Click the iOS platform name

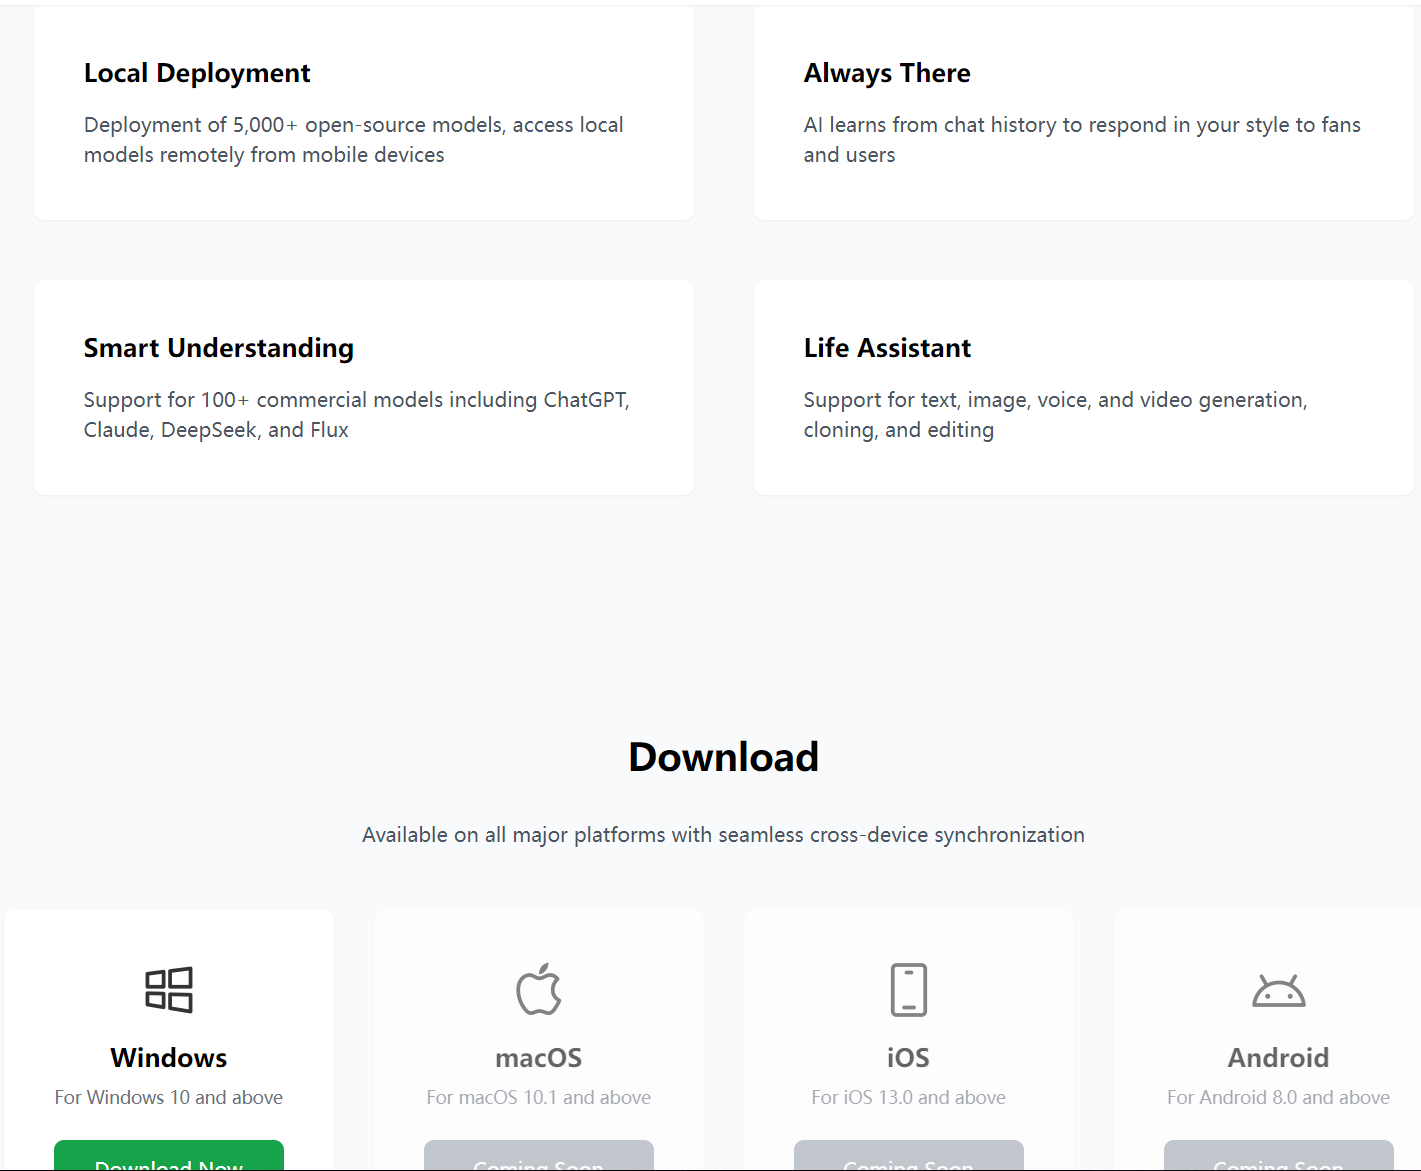[x=909, y=1058]
